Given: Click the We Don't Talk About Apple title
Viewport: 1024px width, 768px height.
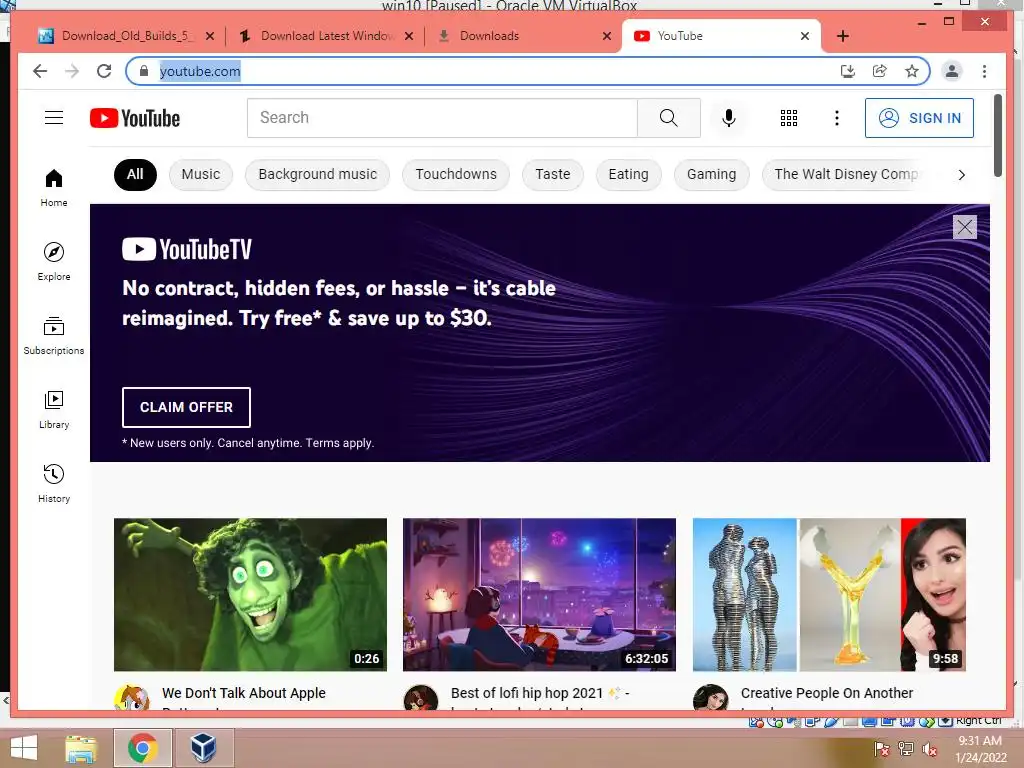Looking at the screenshot, I should [244, 693].
